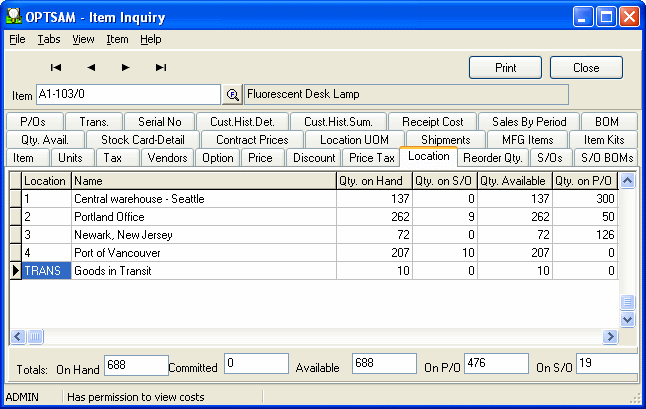The image size is (646, 409).
Task: Open the File menu
Action: tap(17, 39)
